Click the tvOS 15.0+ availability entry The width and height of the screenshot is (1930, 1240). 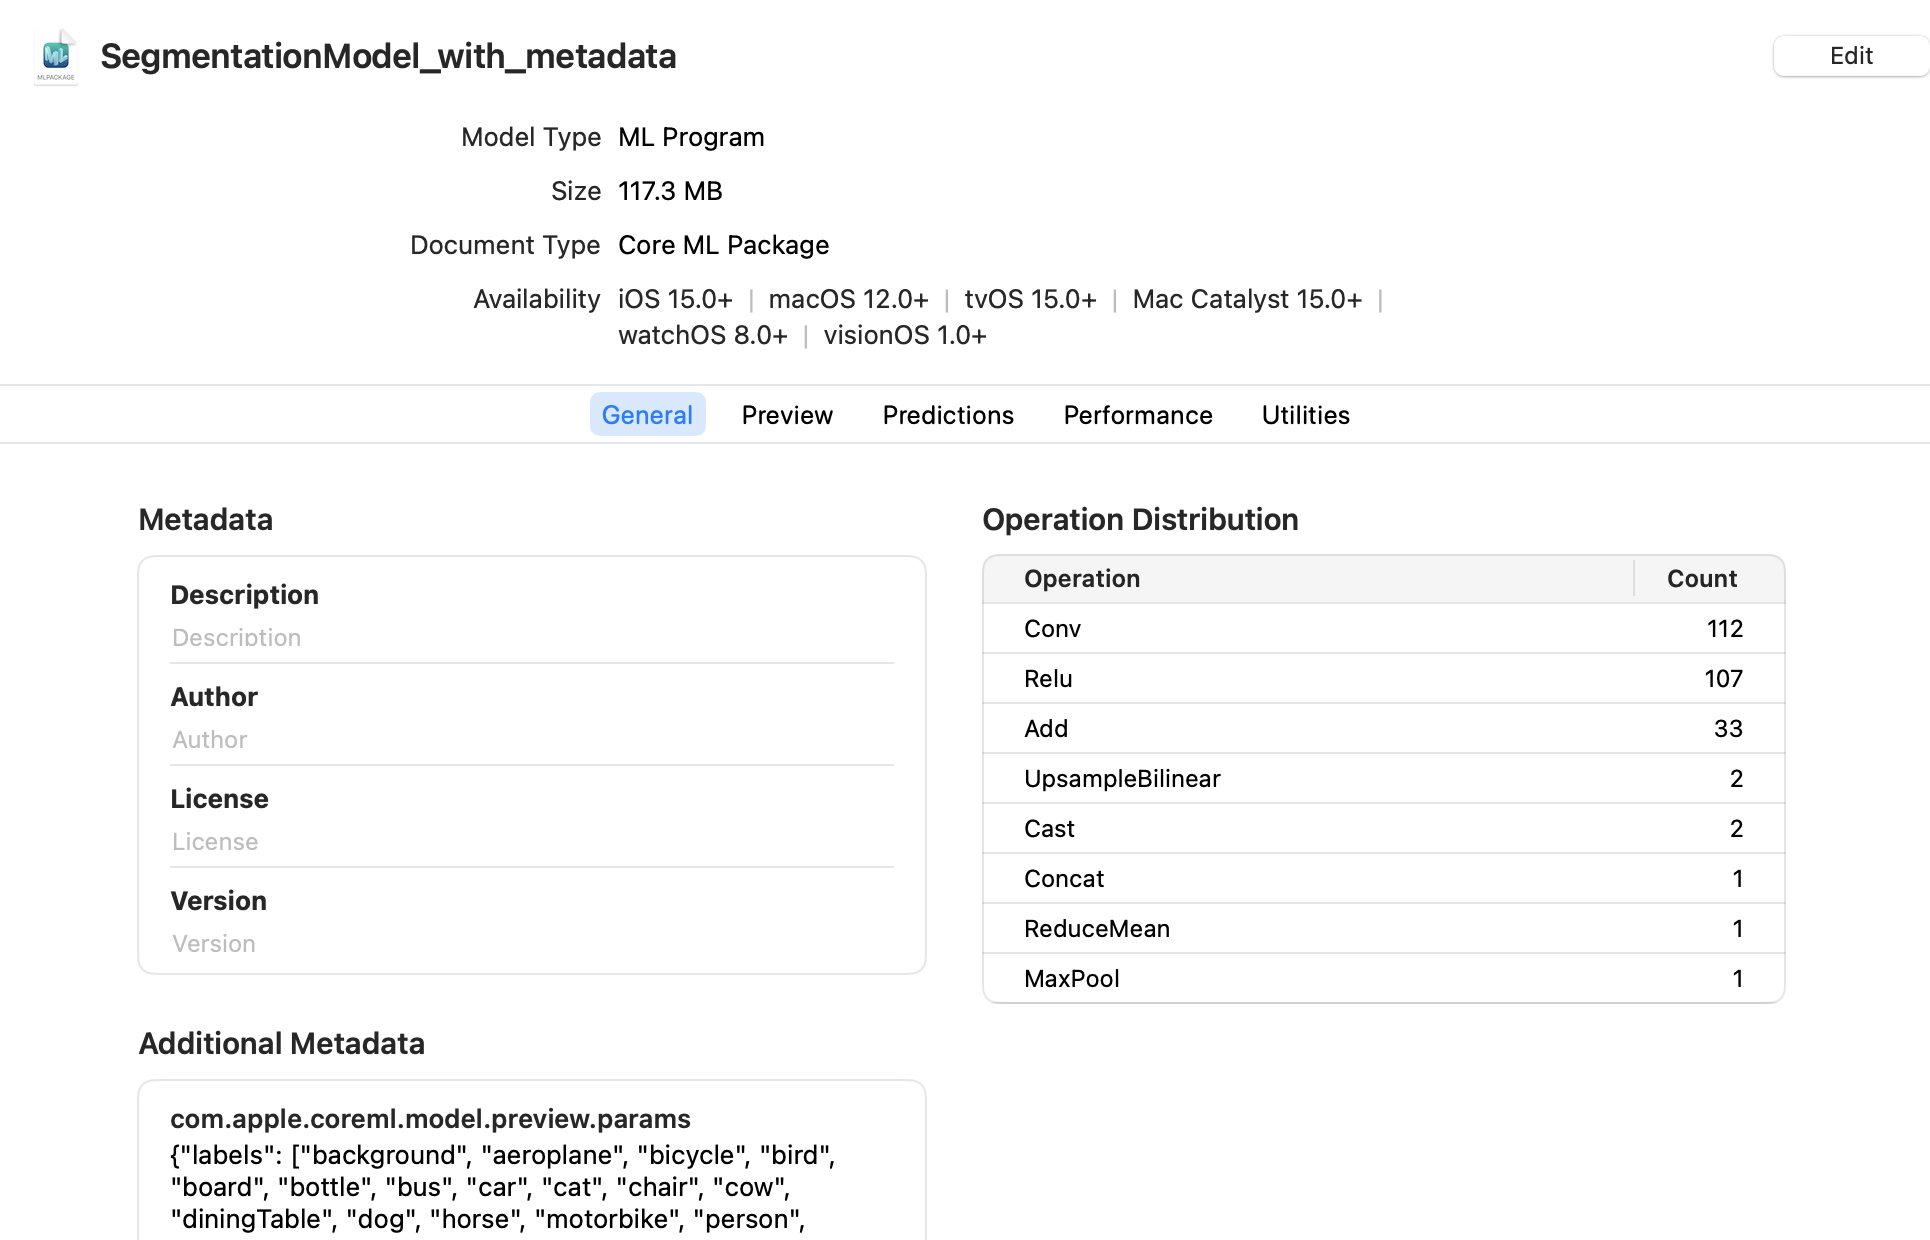coord(1030,299)
